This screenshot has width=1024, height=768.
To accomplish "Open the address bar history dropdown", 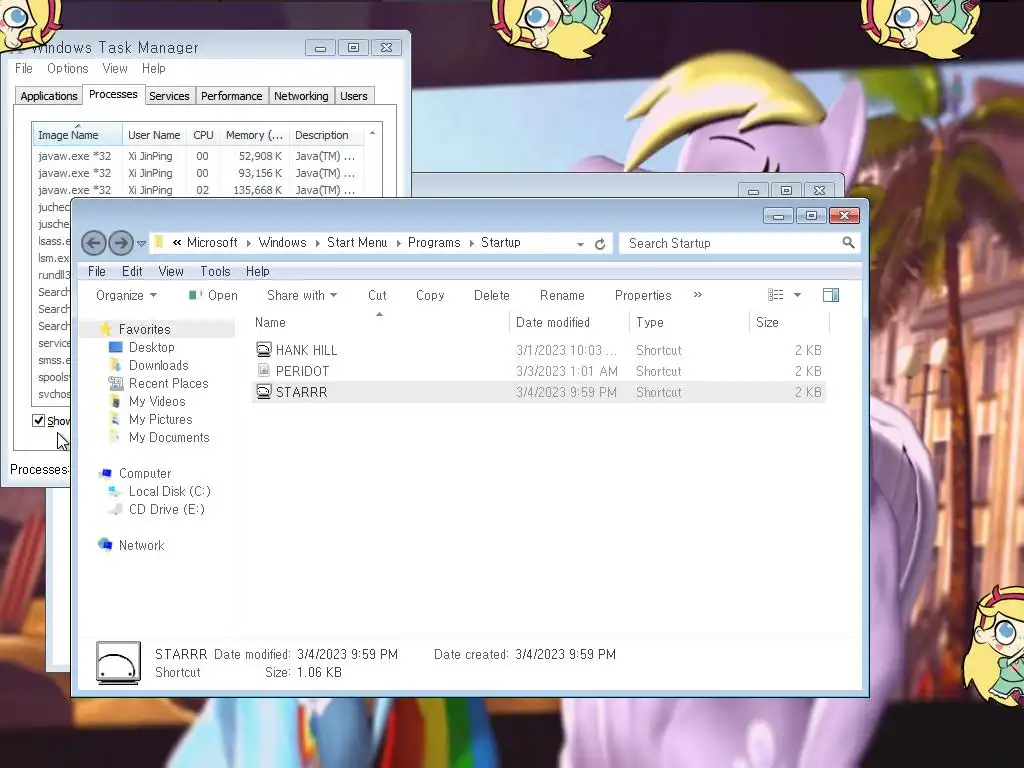I will [580, 244].
